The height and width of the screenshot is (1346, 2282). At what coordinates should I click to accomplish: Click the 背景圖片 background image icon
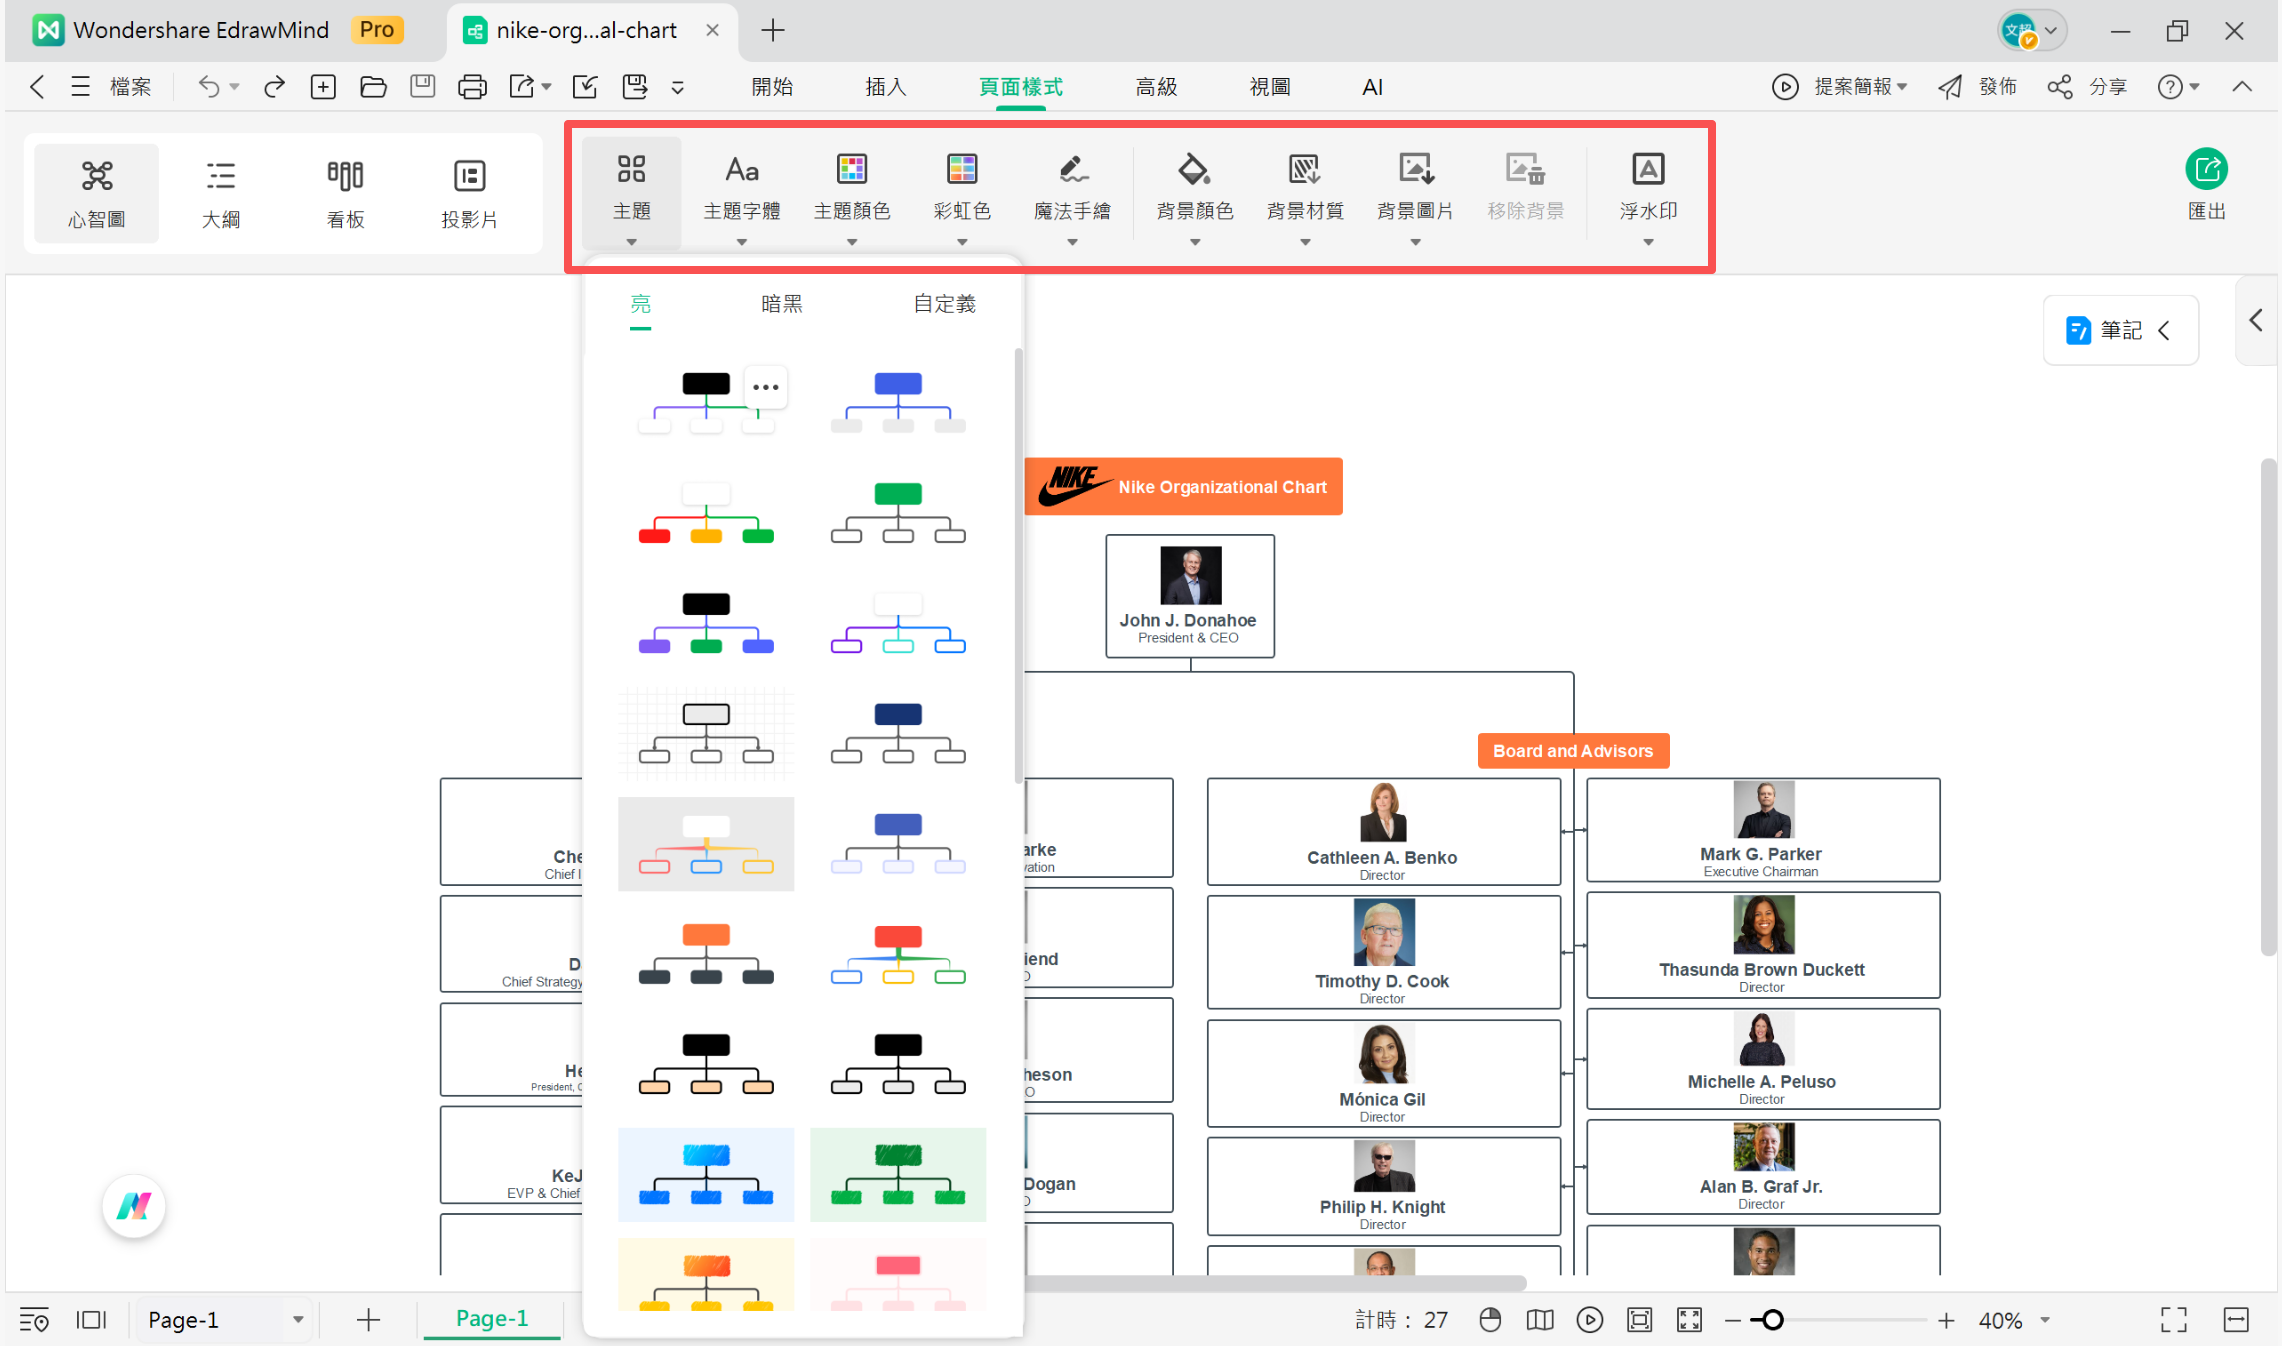(1415, 169)
